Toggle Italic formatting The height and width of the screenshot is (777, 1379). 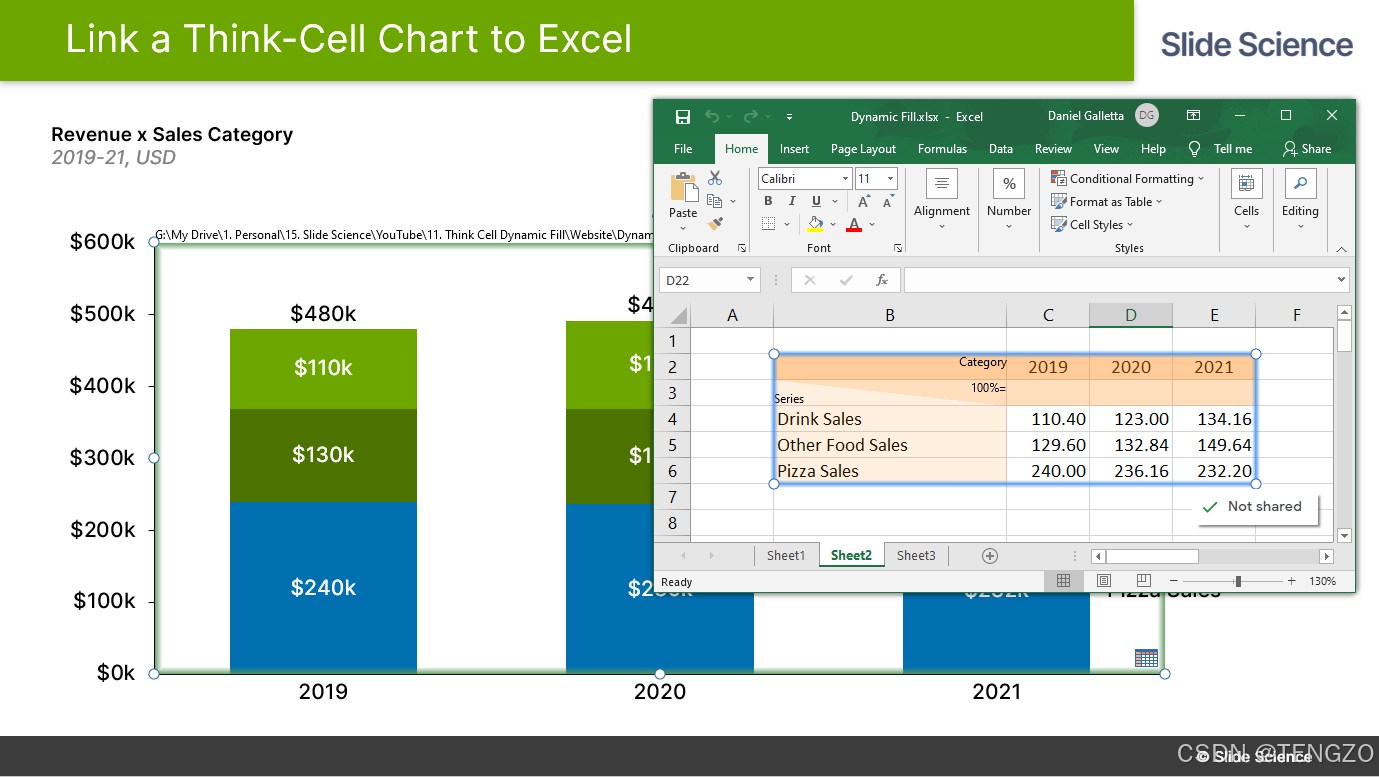(x=790, y=201)
